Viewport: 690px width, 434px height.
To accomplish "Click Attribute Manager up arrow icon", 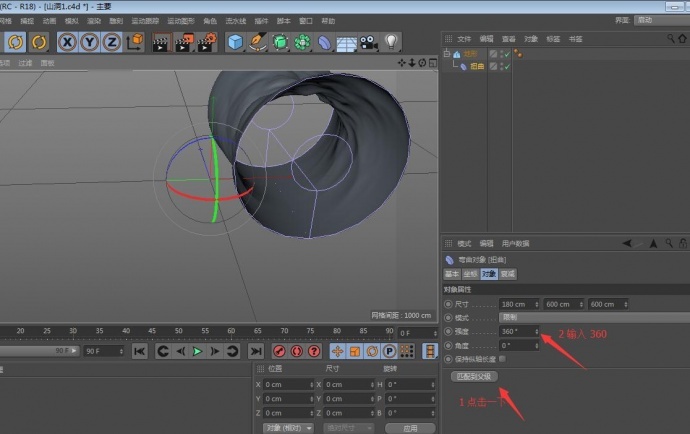I will (x=653, y=243).
